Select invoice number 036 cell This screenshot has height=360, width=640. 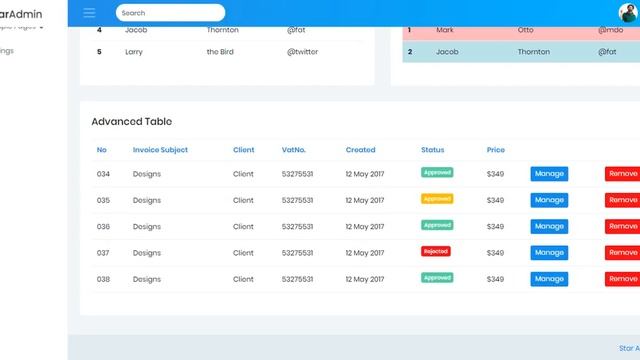tap(103, 227)
